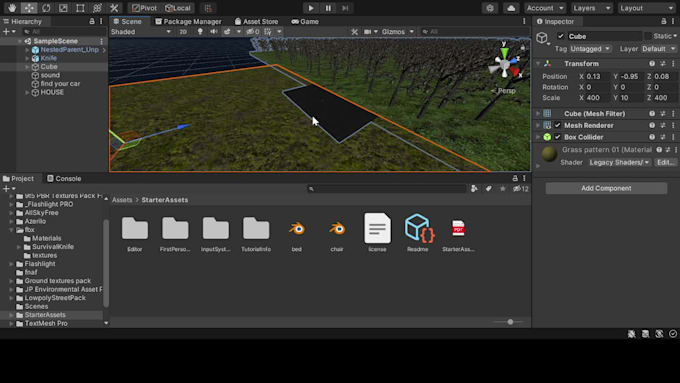Open the Account dropdown
Screen dimensions: 680x383
[544, 8]
